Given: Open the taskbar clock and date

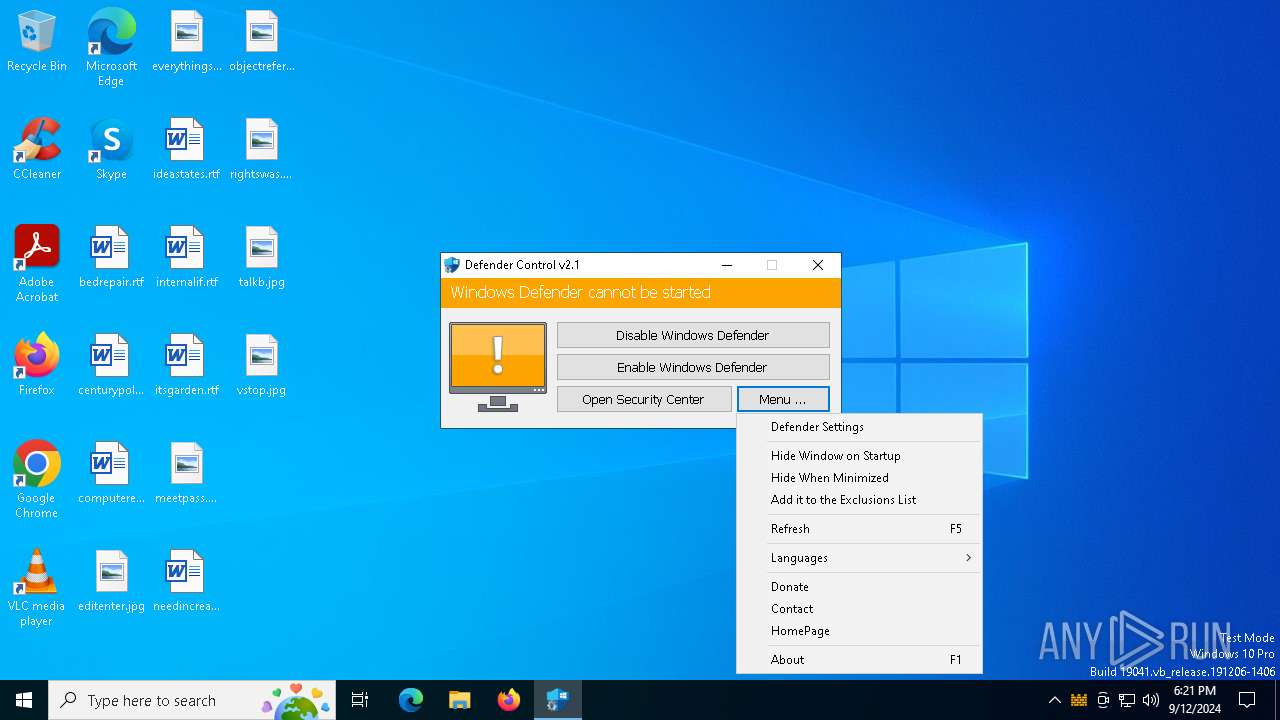Looking at the screenshot, I should coord(1195,700).
